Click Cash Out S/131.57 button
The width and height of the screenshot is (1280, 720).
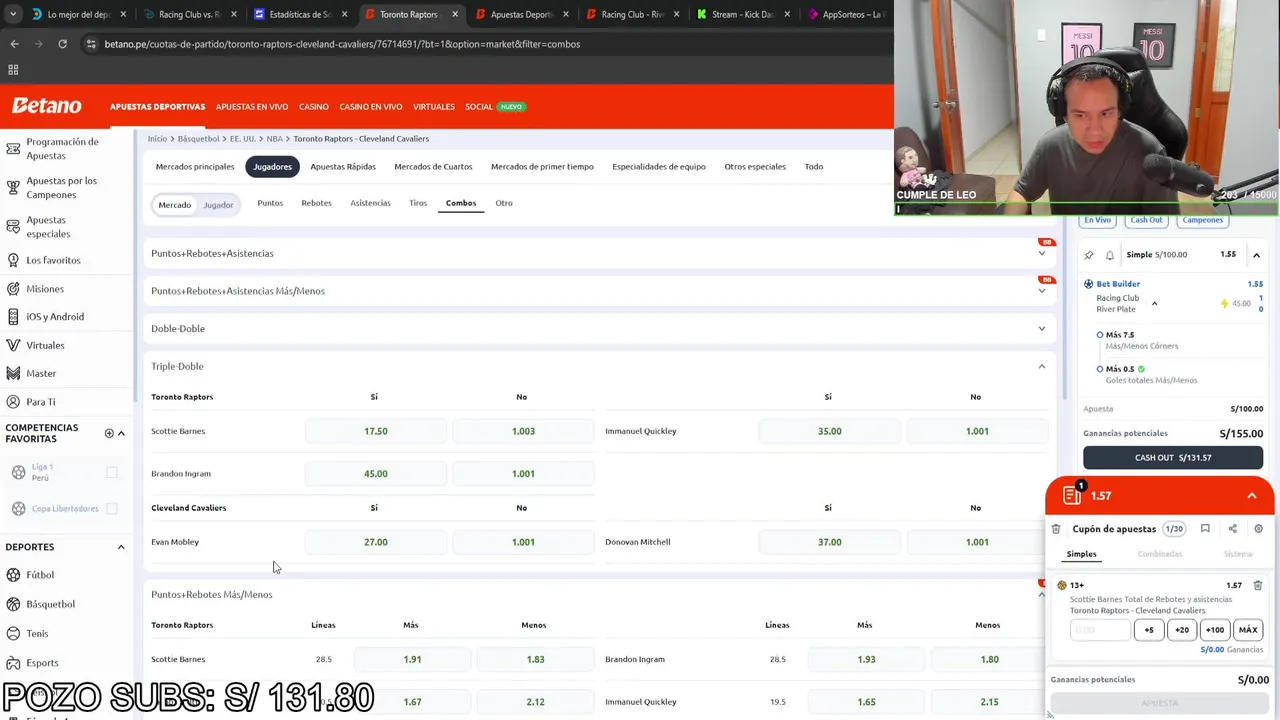coord(1173,458)
